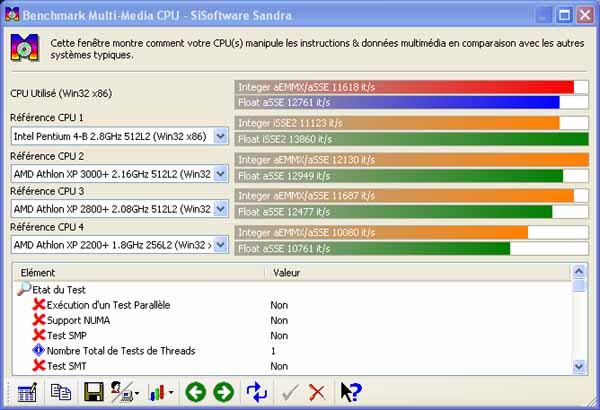
Task: Open Référence CPU 2 dropdown arrow
Action: [x=220, y=174]
